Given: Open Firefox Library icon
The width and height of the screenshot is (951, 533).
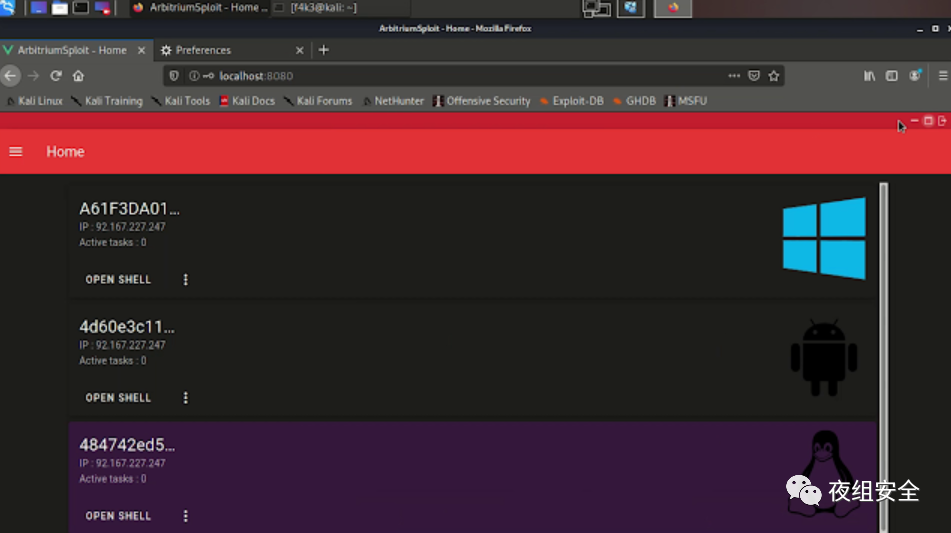Looking at the screenshot, I should click(x=869, y=76).
